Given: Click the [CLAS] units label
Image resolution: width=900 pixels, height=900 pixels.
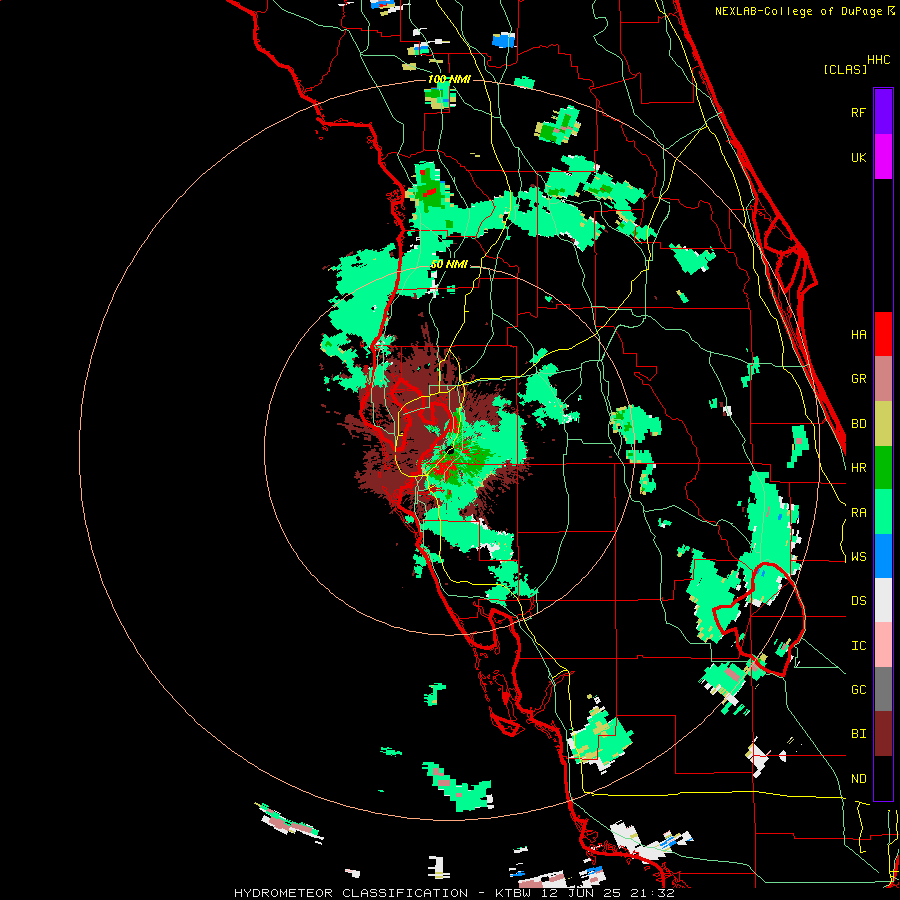Looking at the screenshot, I should (845, 69).
